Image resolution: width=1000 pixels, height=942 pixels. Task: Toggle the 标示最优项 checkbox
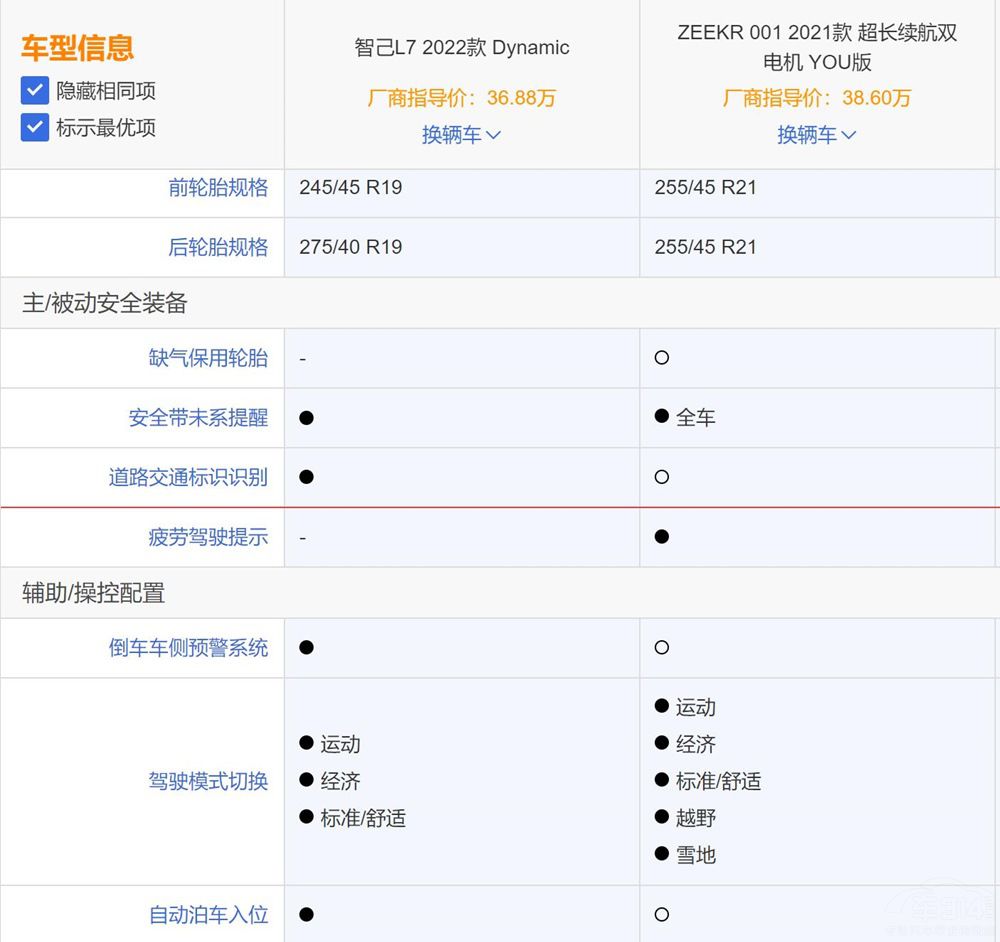[35, 128]
